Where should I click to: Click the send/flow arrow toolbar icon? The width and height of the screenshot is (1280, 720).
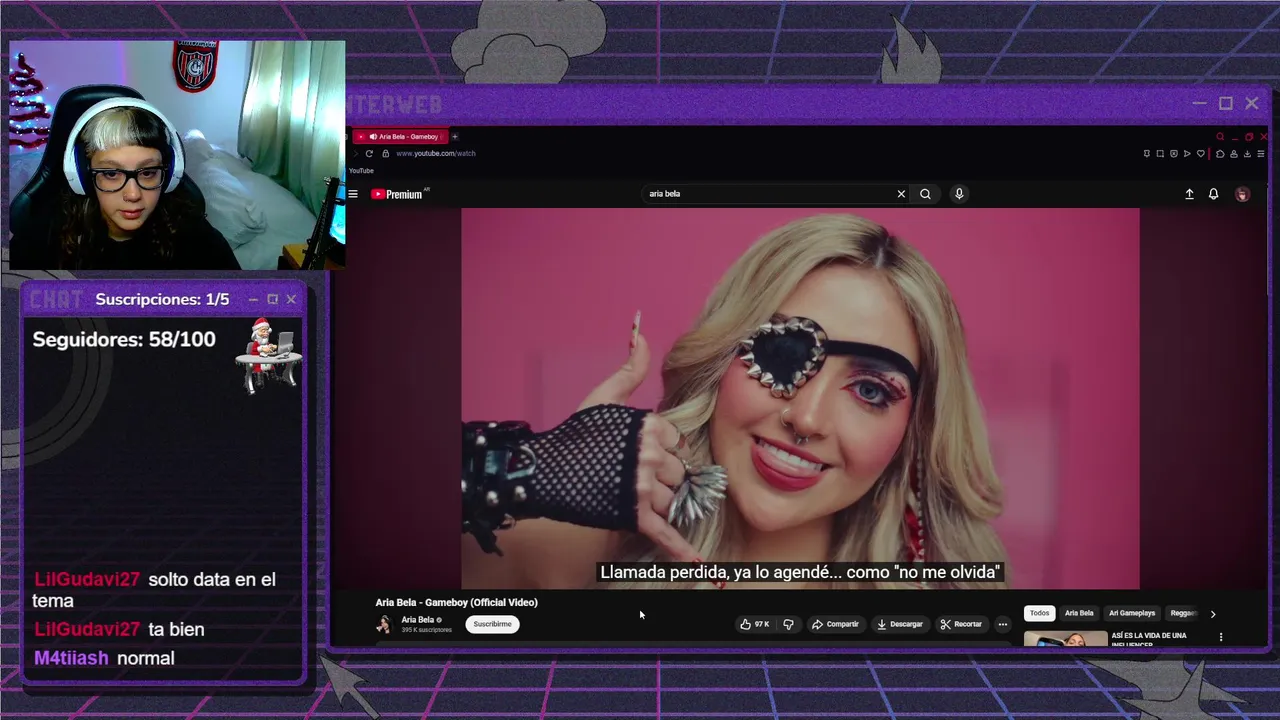tap(1187, 154)
